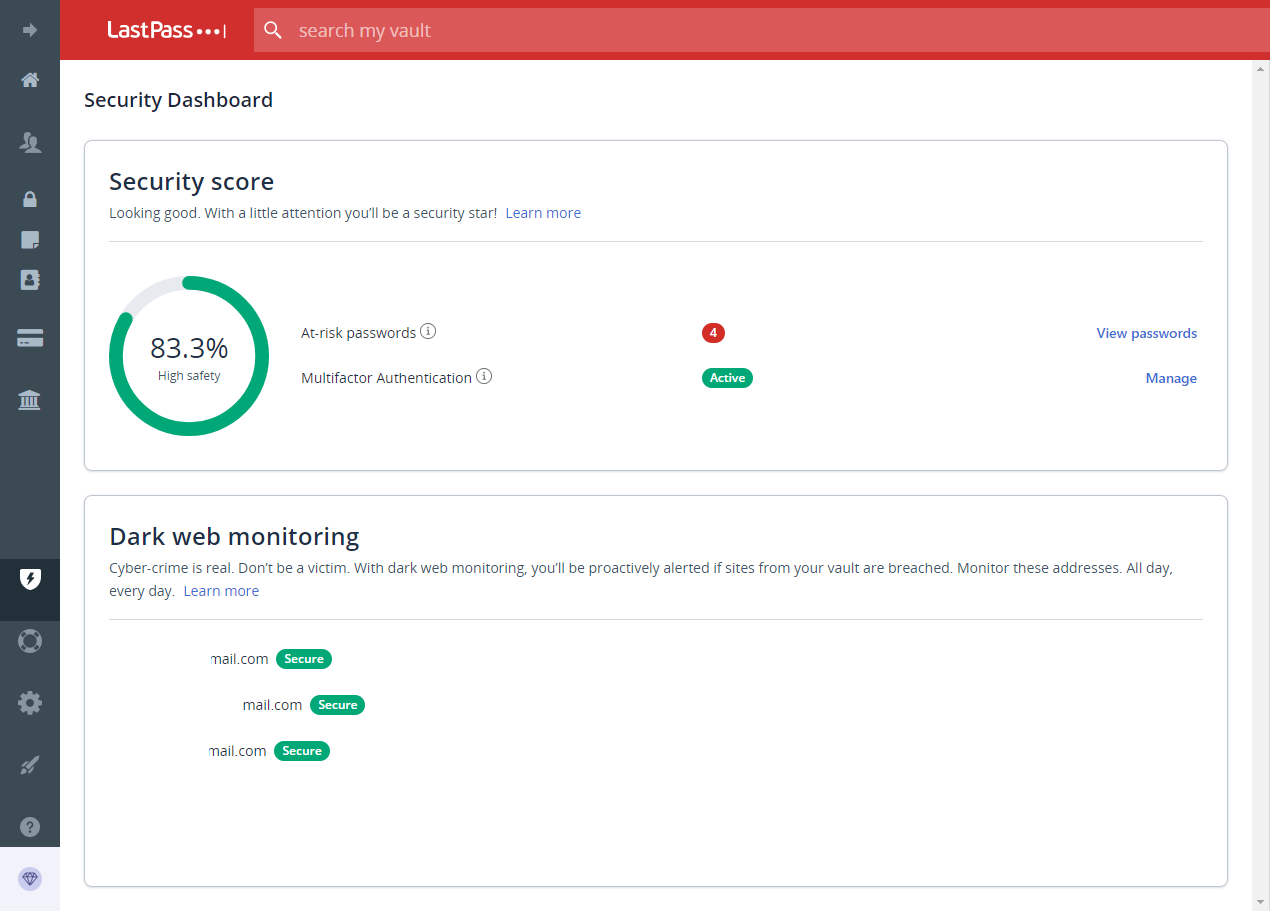Open Emergency Access lifebuoy icon
This screenshot has width=1270, height=911.
pos(30,641)
